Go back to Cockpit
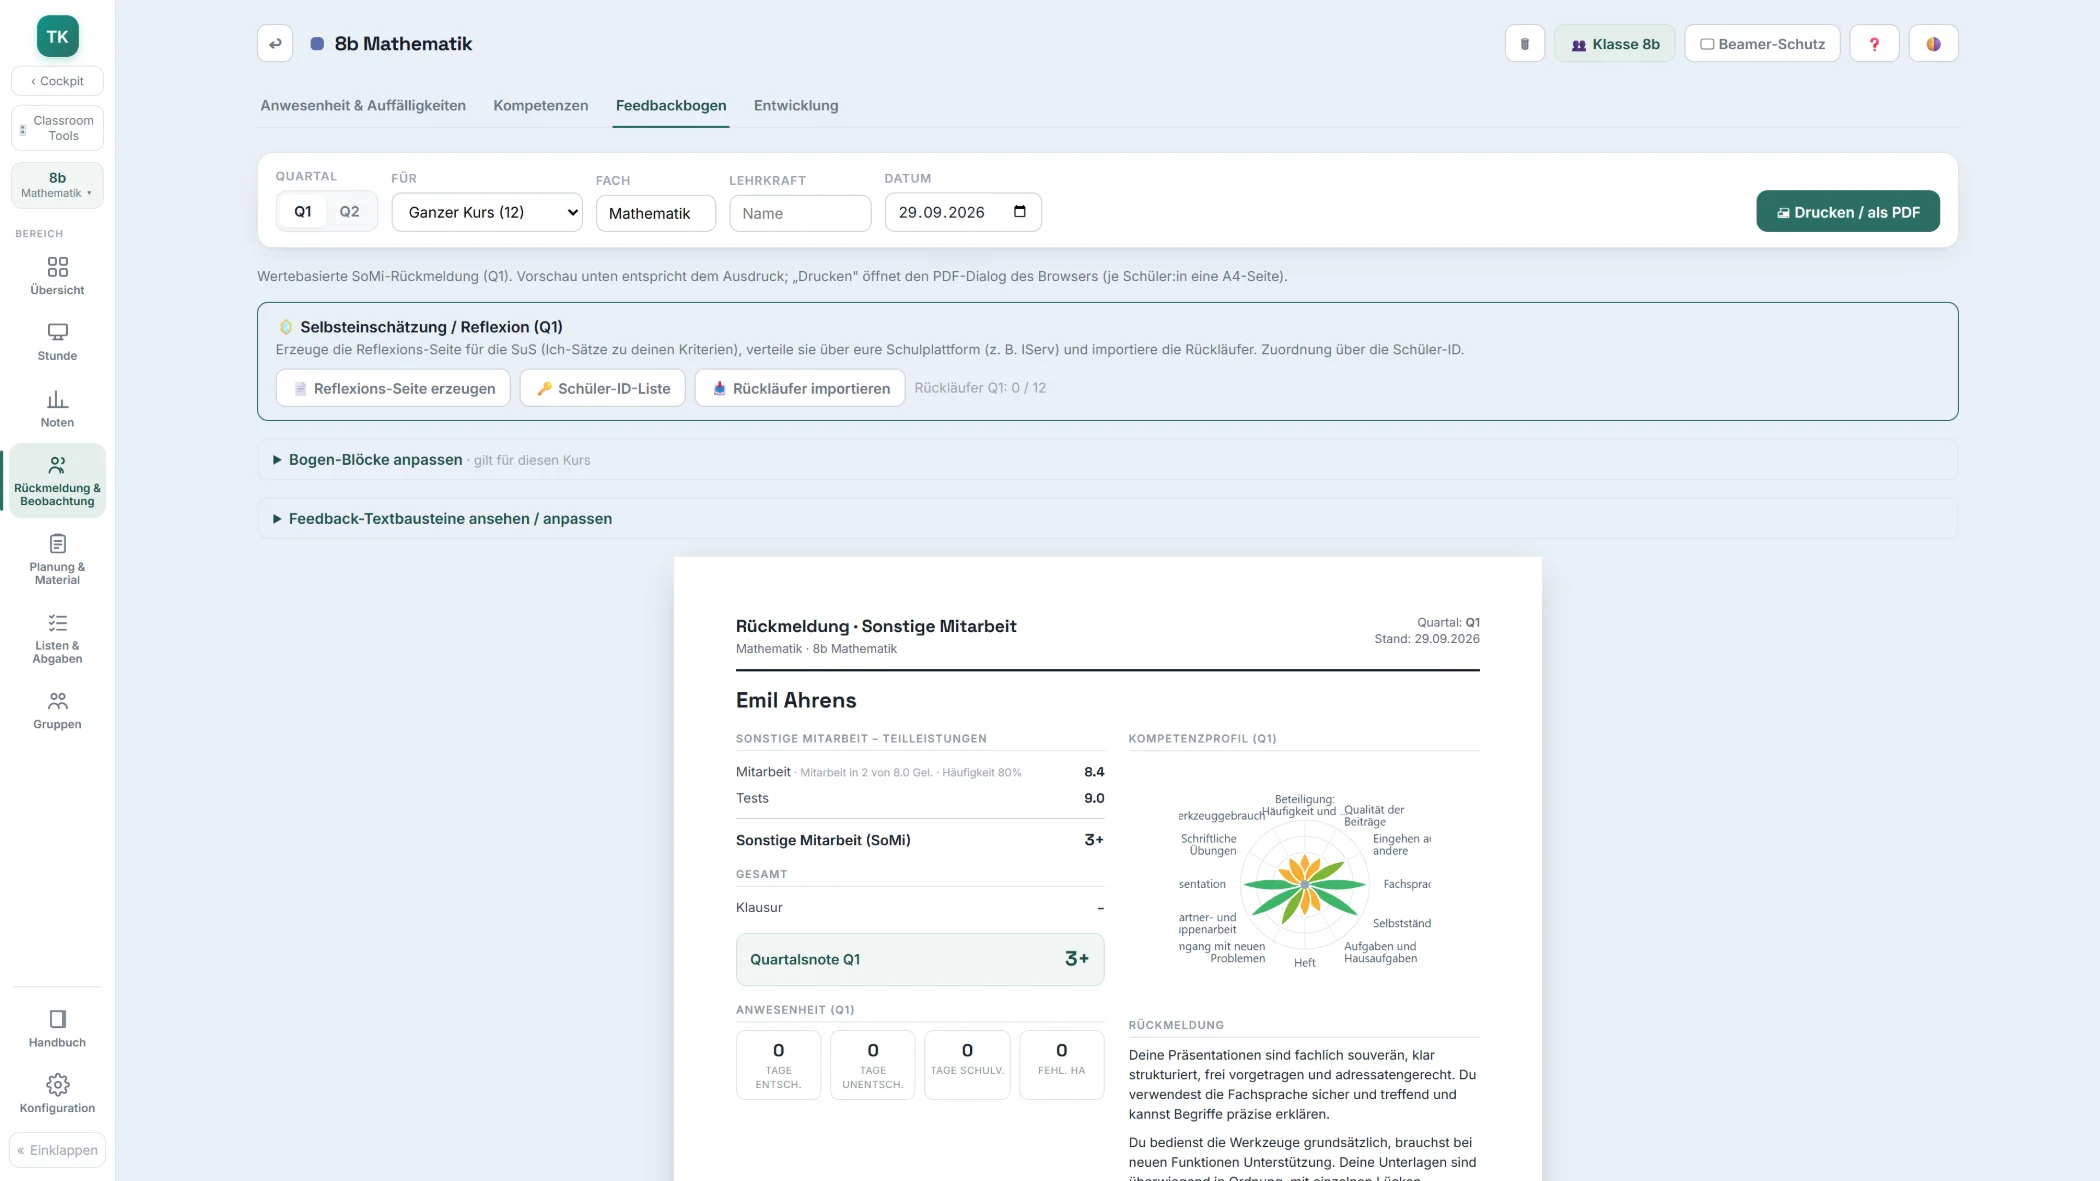Image resolution: width=2100 pixels, height=1181 pixels. (x=57, y=81)
